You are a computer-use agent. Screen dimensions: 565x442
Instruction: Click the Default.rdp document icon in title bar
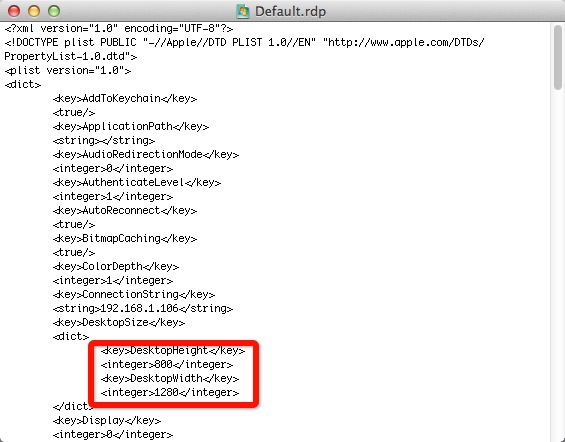pyautogui.click(x=243, y=12)
